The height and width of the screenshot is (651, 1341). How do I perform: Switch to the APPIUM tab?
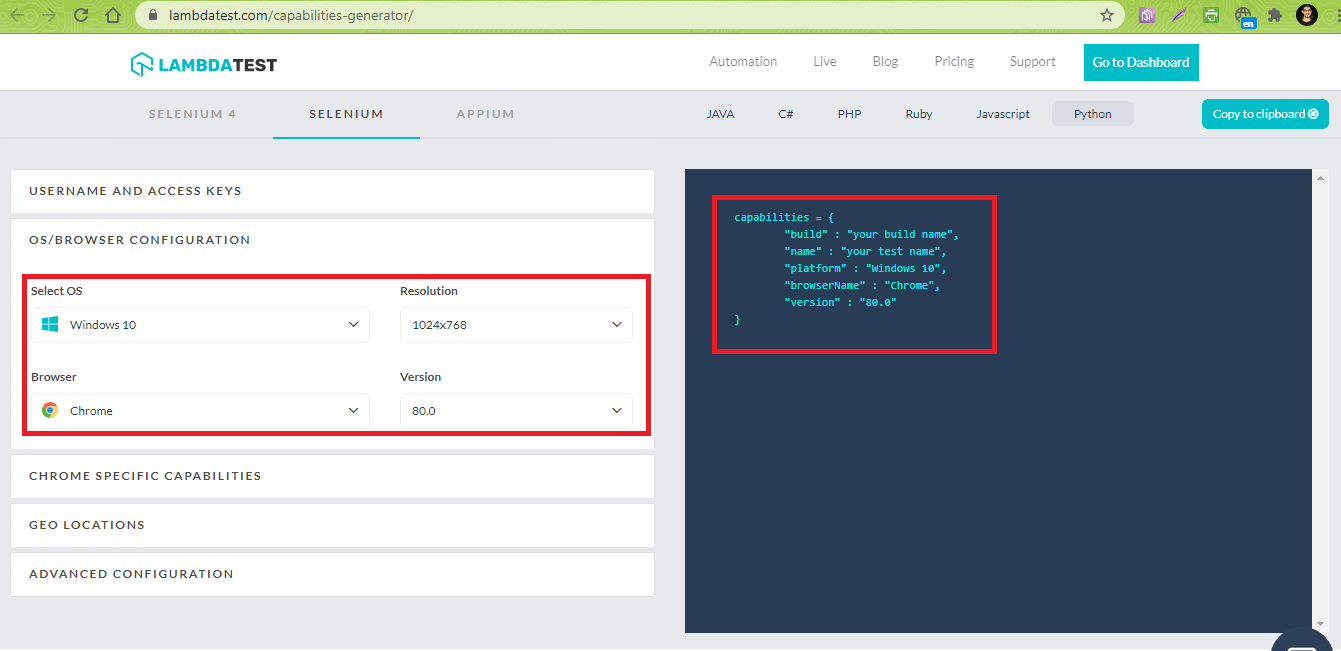point(485,113)
